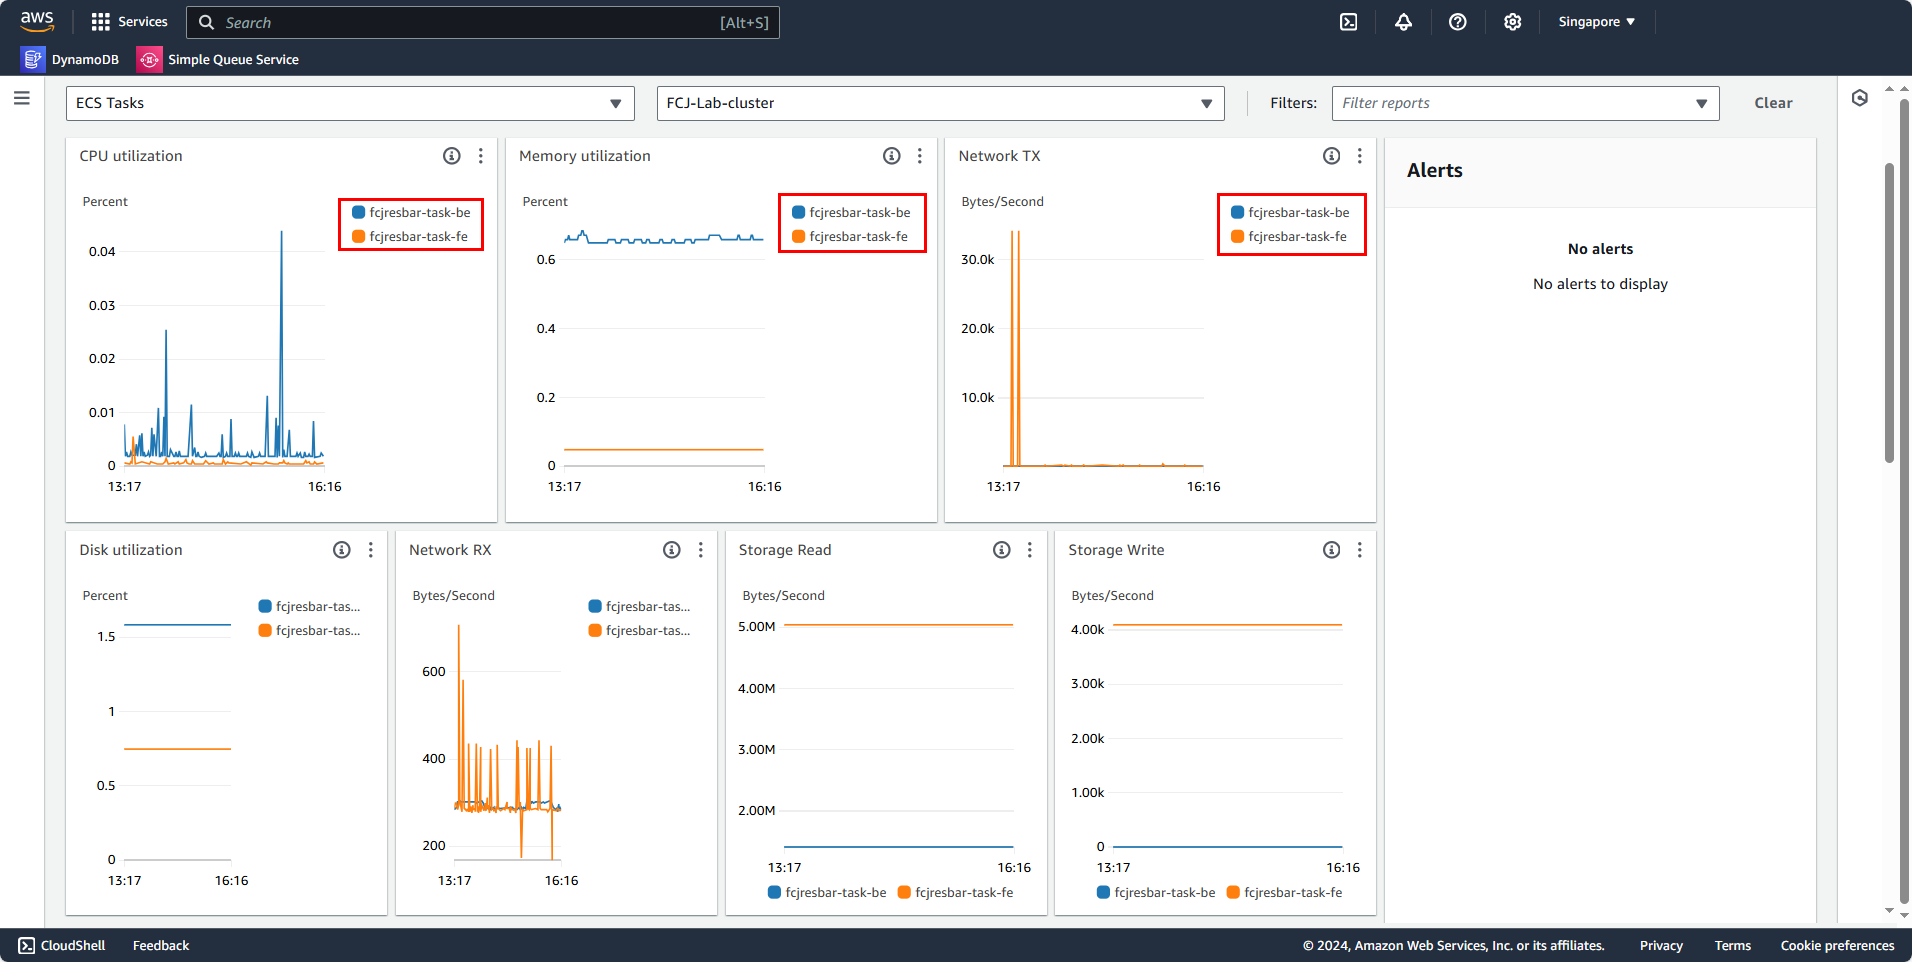Viewport: 1912px width, 962px height.
Task: Toggle orange legend entry in Network RX
Action: [x=640, y=631]
